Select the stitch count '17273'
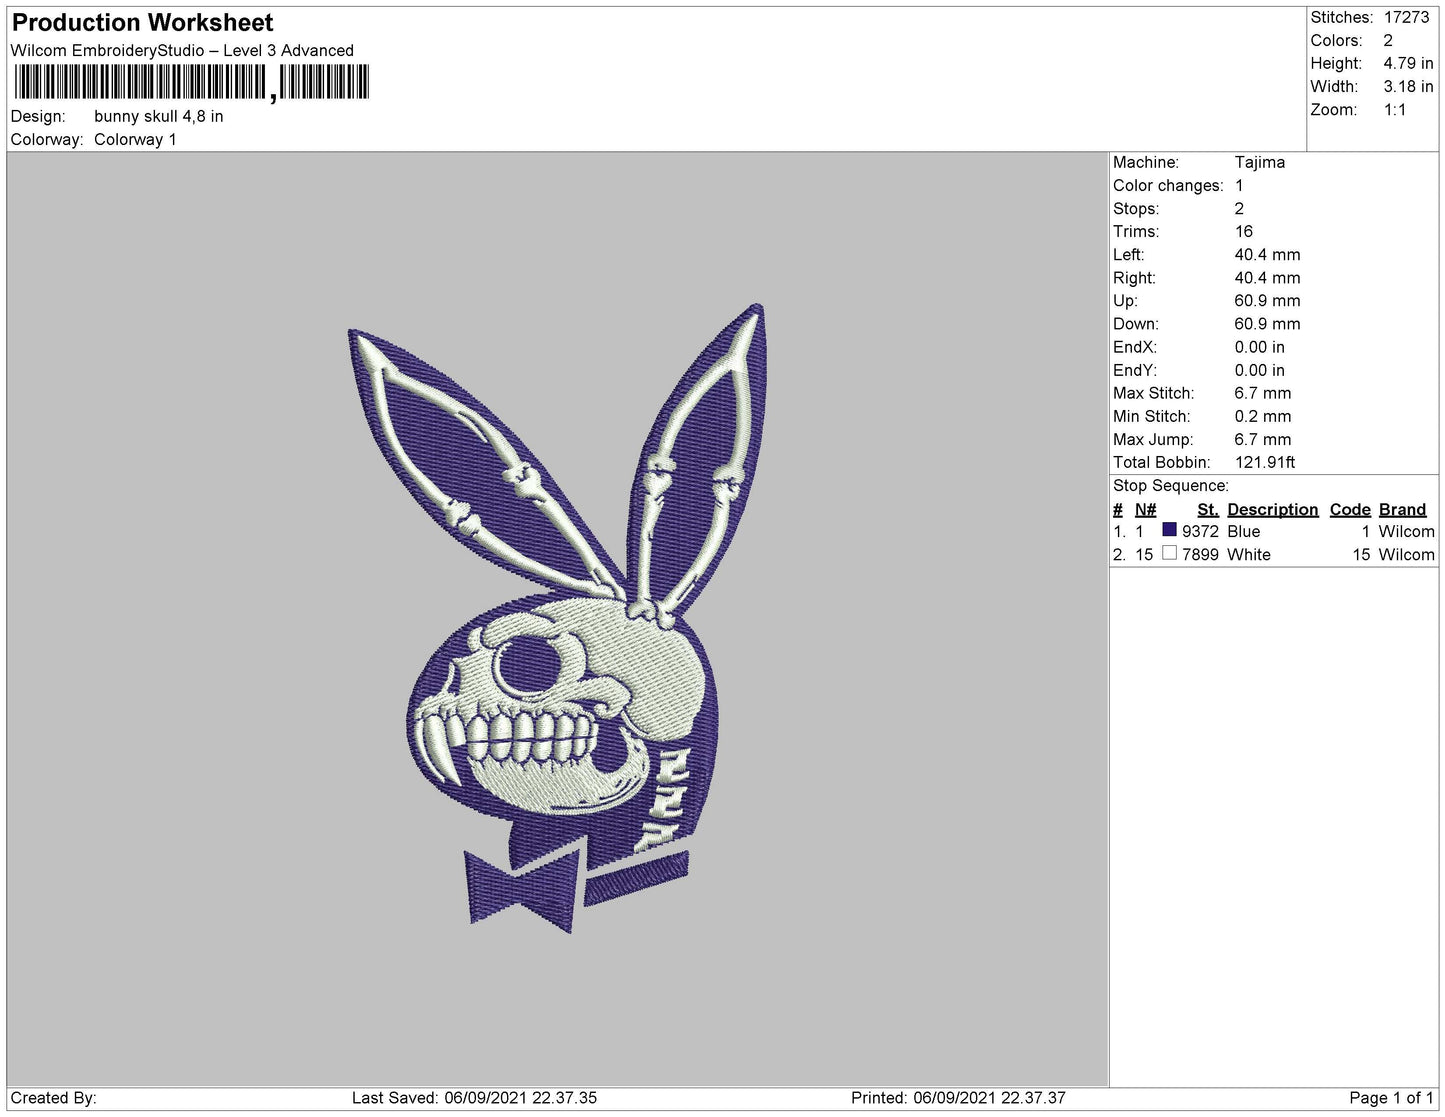The width and height of the screenshot is (1445, 1117). pos(1407,17)
